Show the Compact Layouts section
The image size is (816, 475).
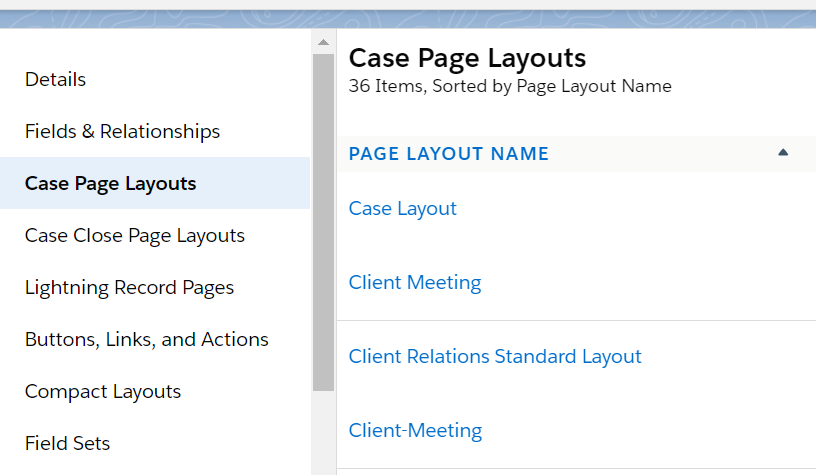pos(103,391)
